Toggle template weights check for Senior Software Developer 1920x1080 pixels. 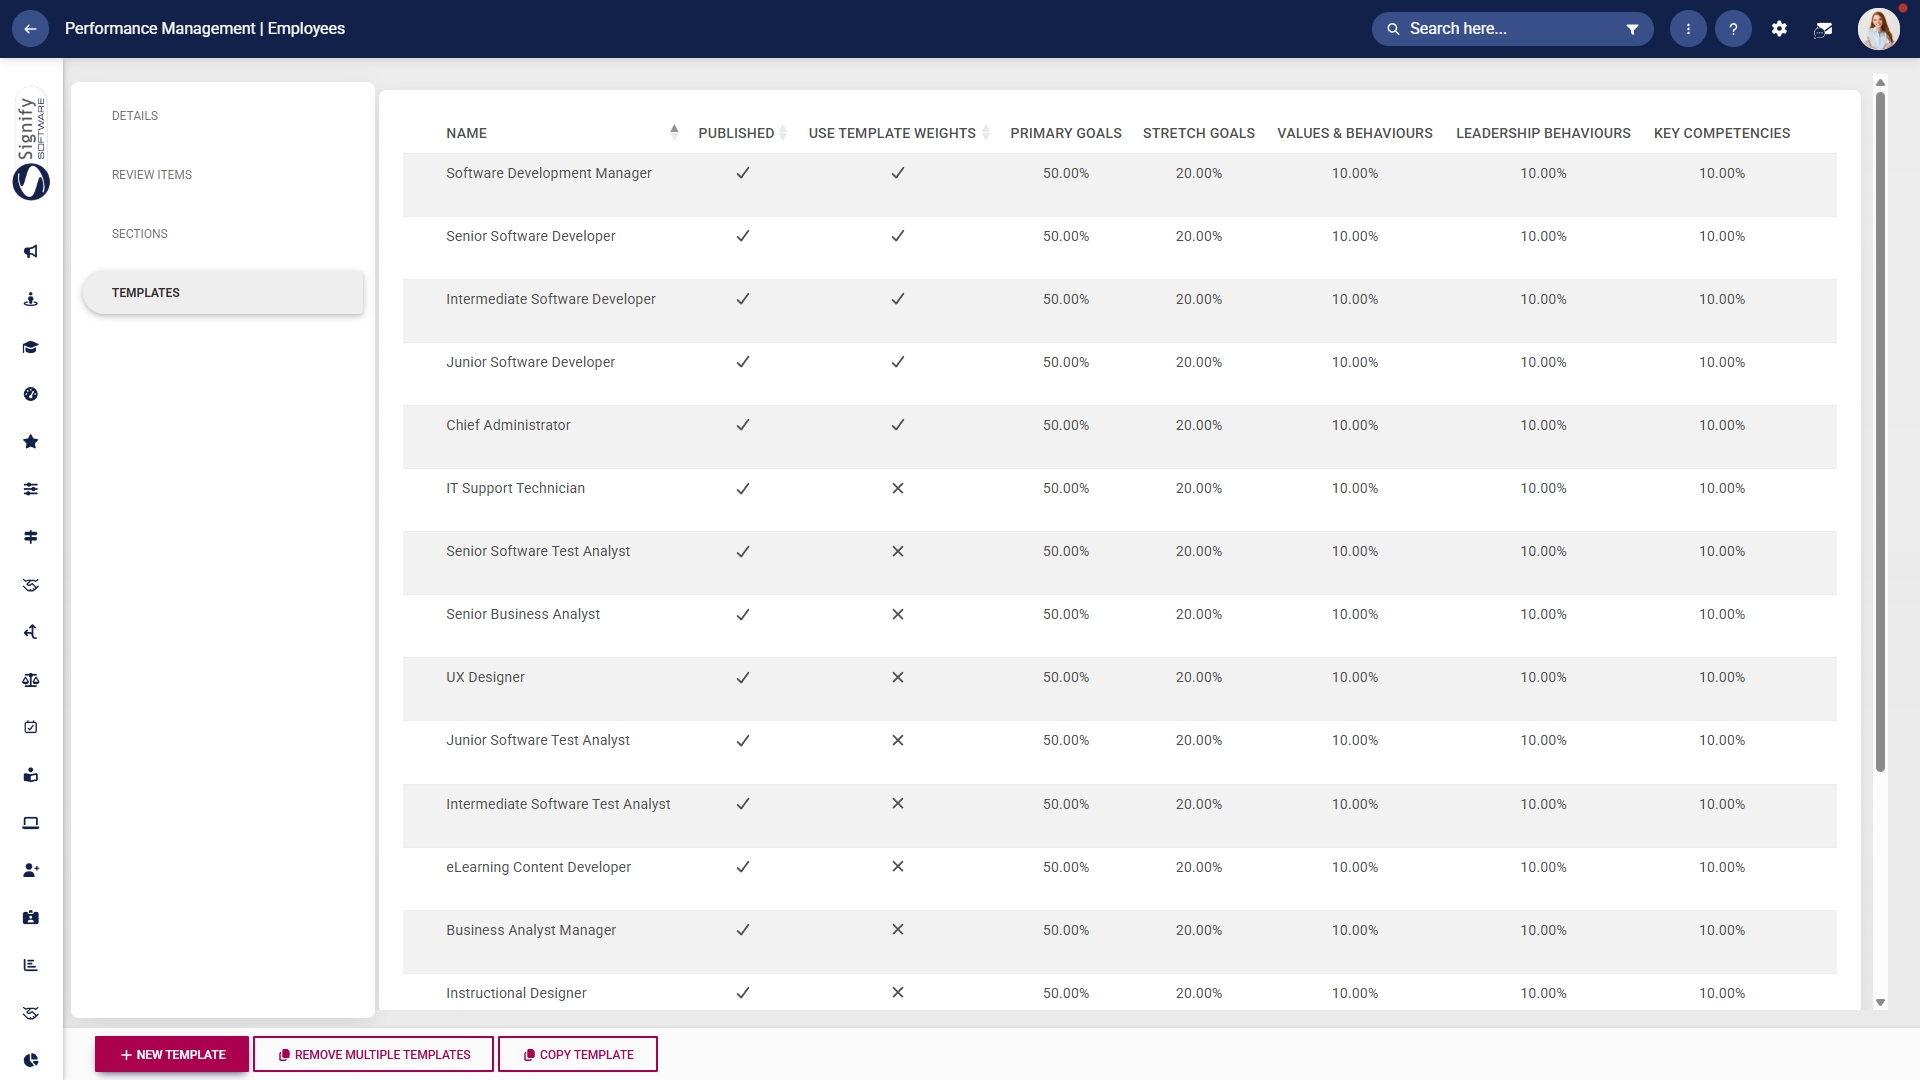[898, 236]
